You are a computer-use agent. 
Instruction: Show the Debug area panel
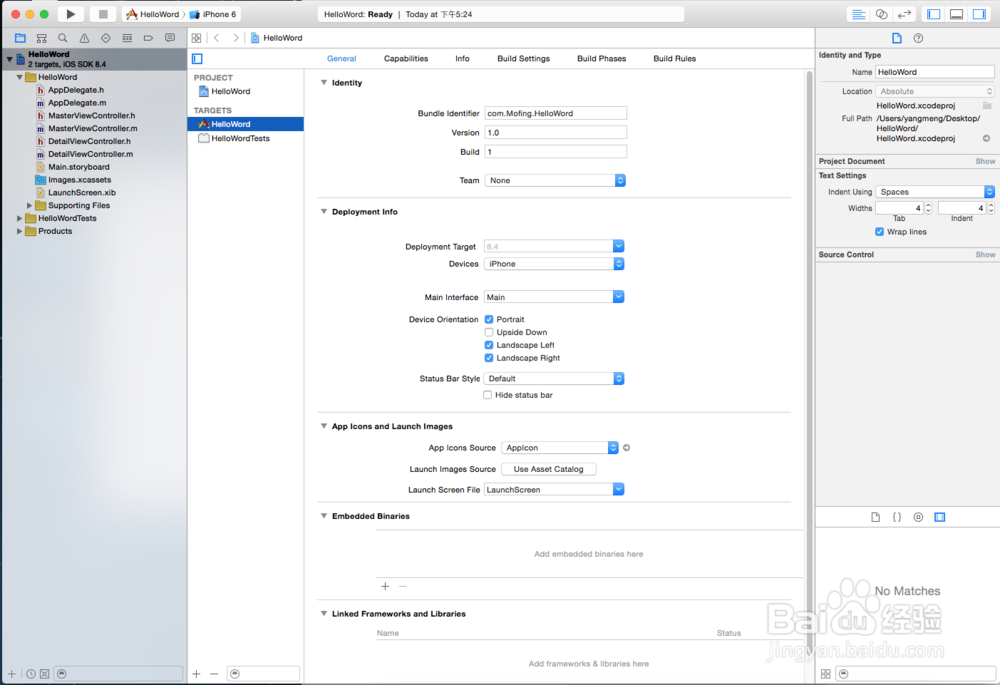tap(957, 14)
